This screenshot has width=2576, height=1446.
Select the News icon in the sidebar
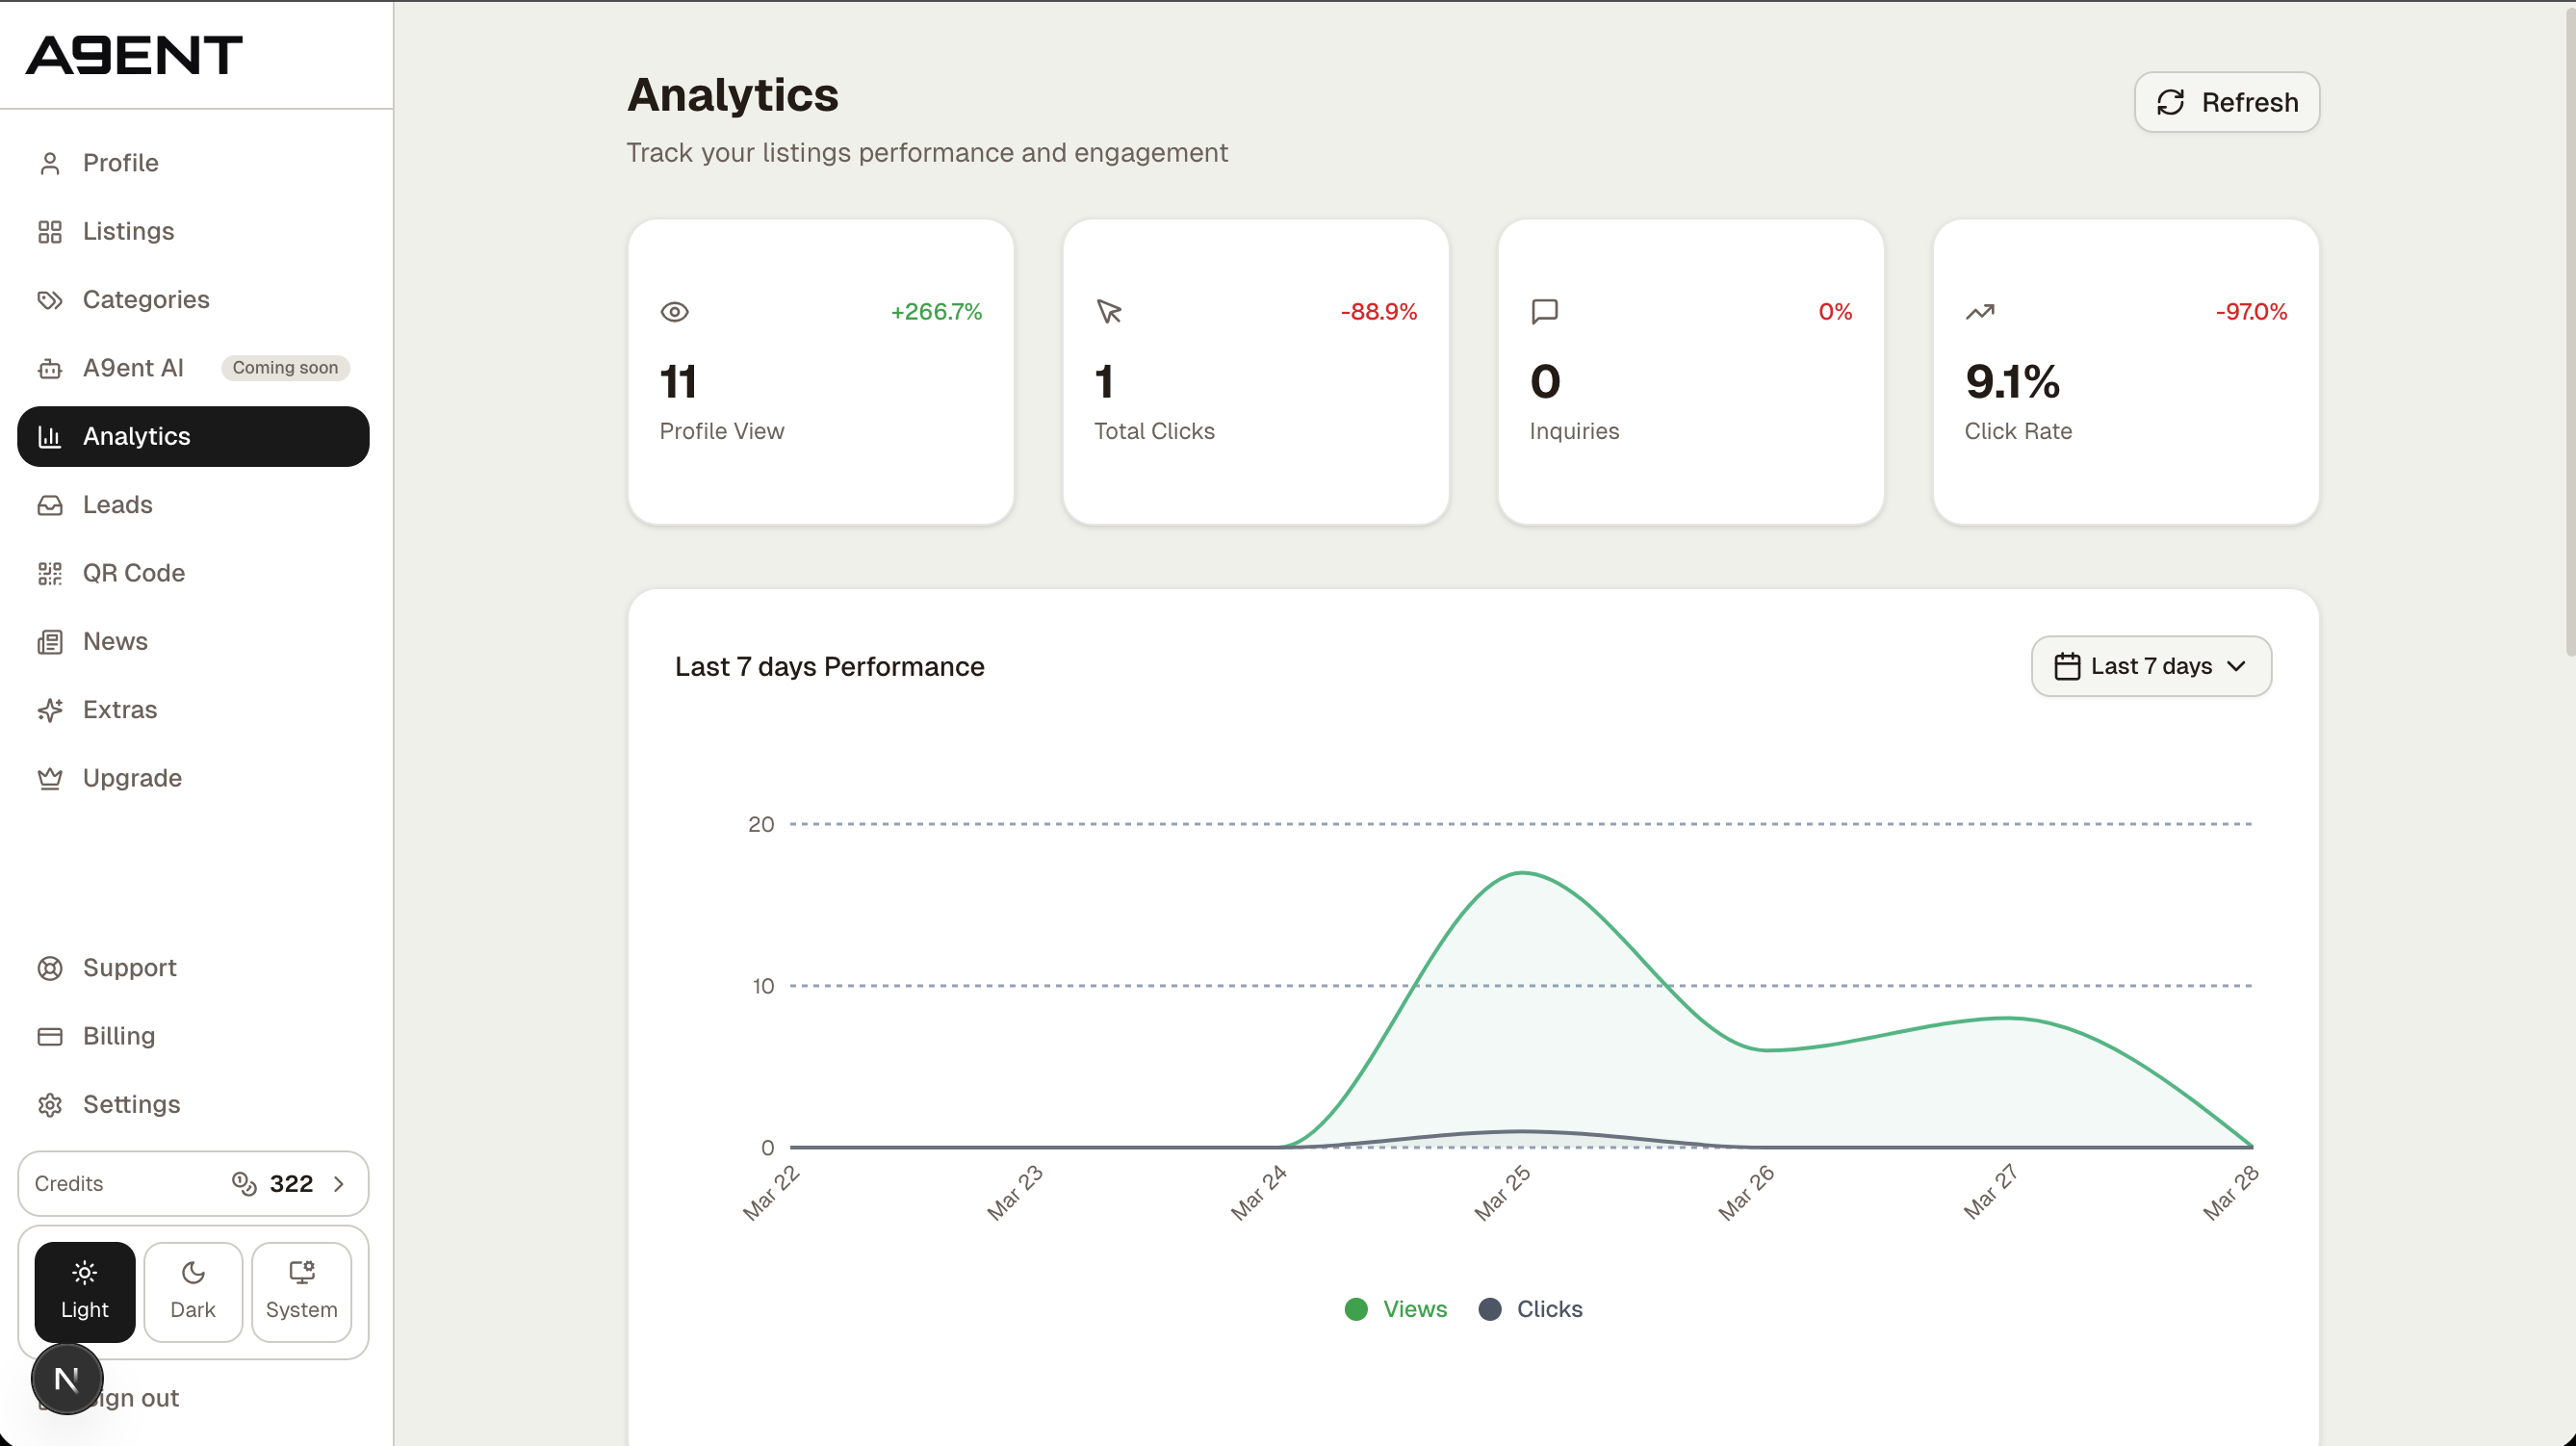(x=51, y=641)
